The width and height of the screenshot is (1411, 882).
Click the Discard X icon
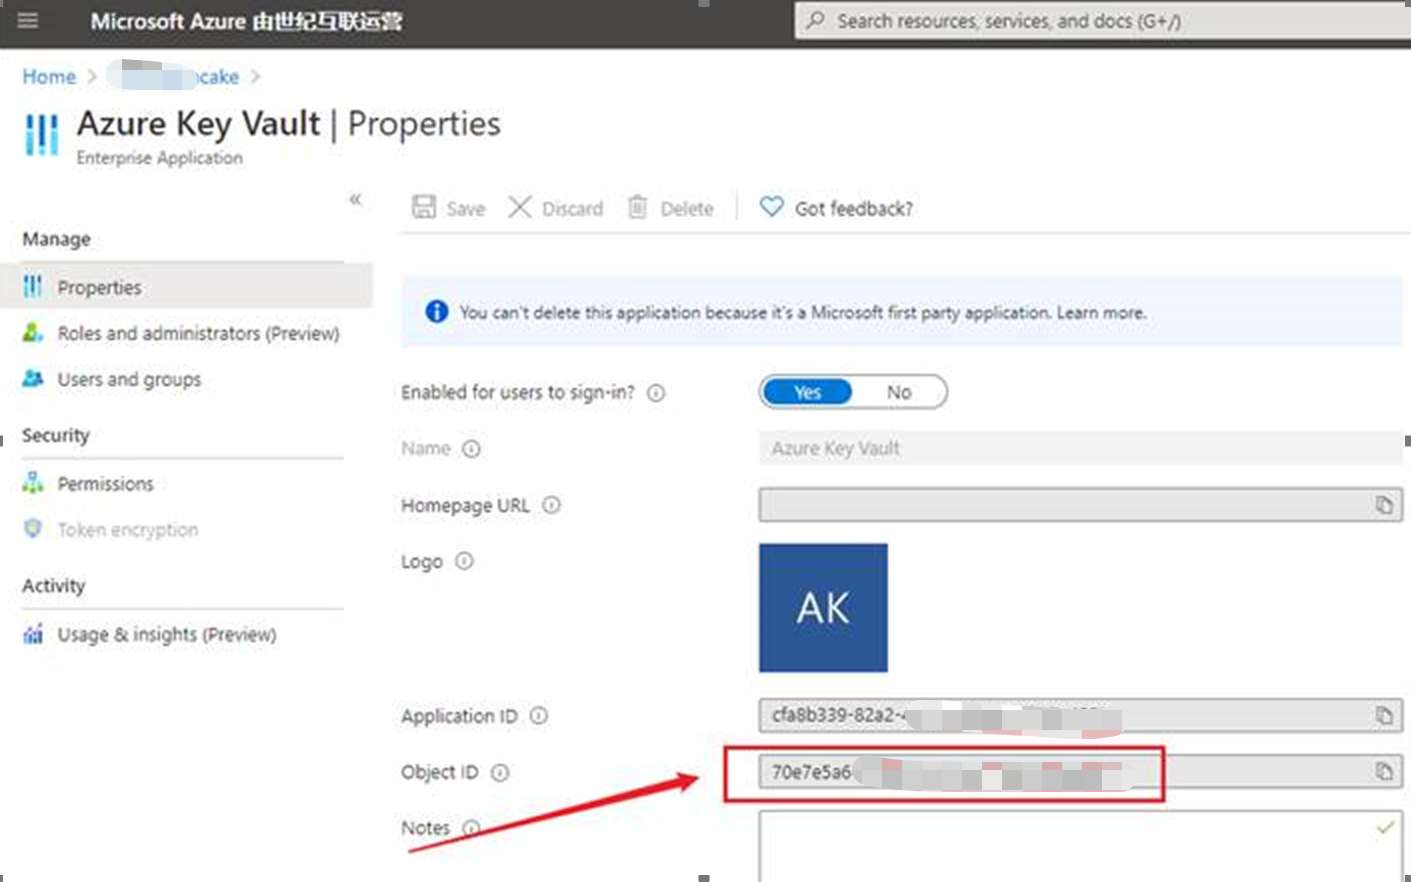point(520,207)
